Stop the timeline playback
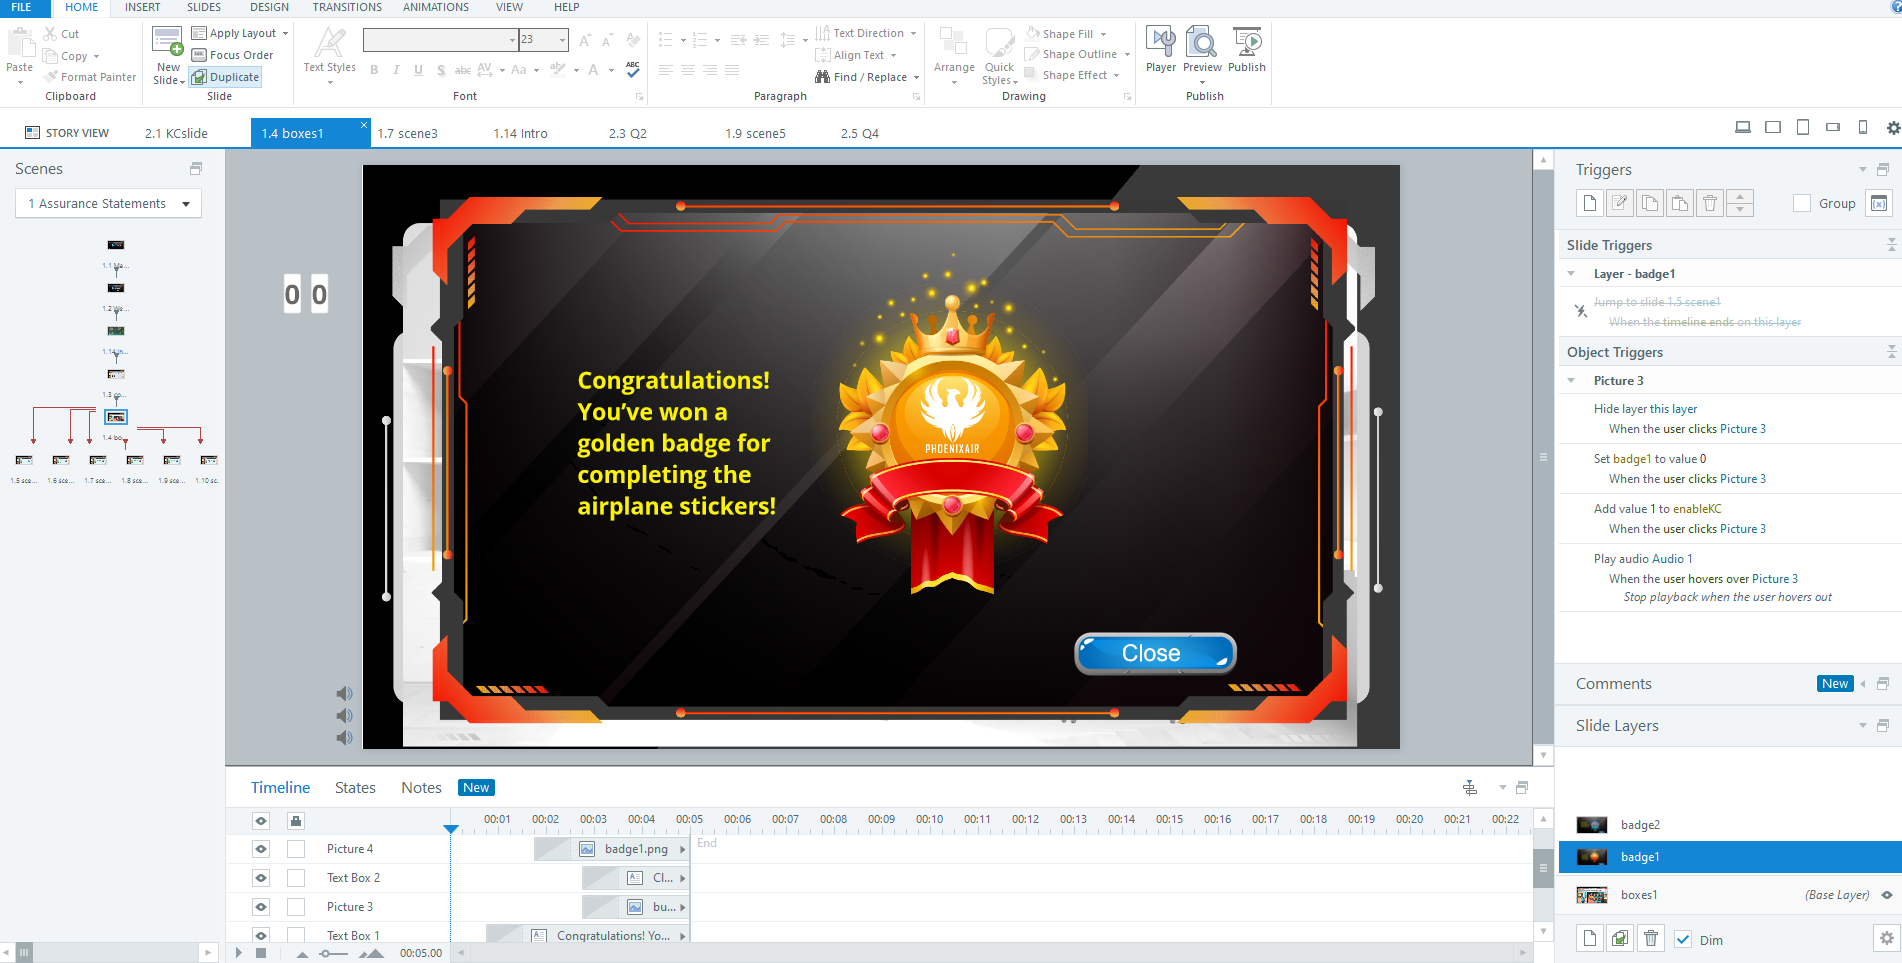 pos(261,953)
